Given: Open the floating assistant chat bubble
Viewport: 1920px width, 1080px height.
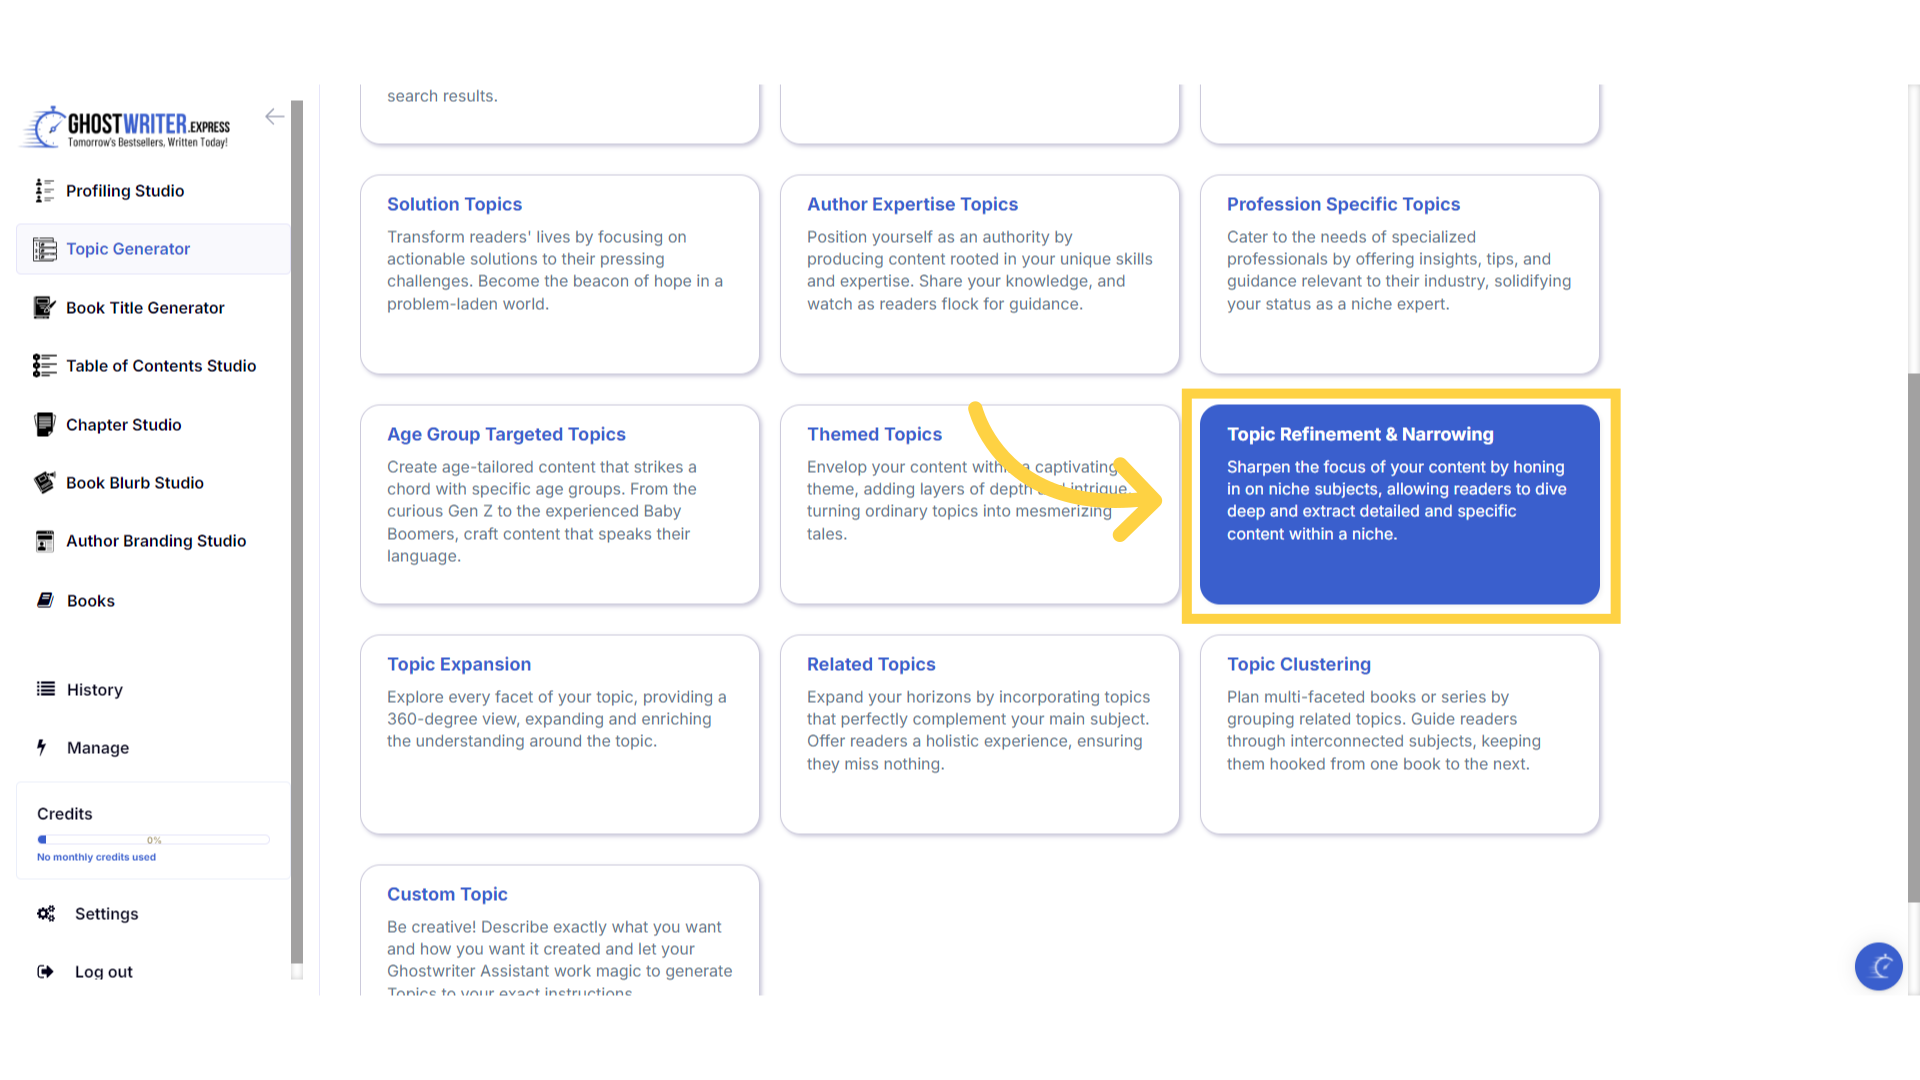Looking at the screenshot, I should 1878,966.
